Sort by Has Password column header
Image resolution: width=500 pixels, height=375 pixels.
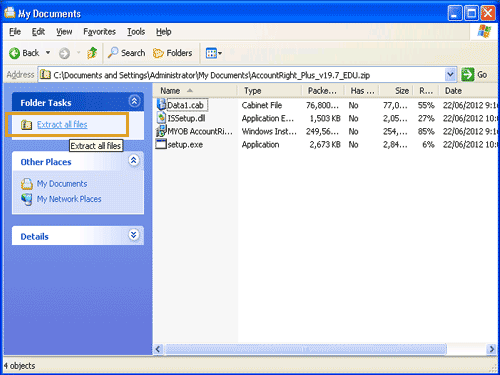pos(362,91)
